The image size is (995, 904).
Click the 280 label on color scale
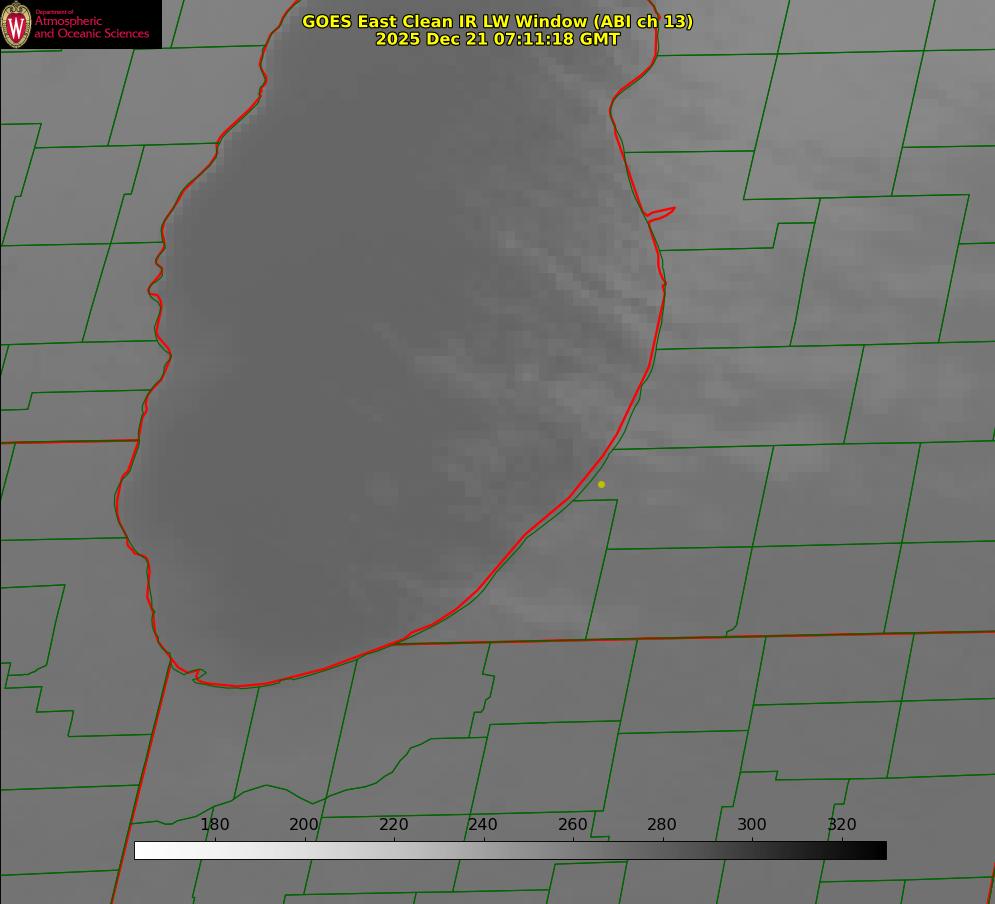pos(662,824)
